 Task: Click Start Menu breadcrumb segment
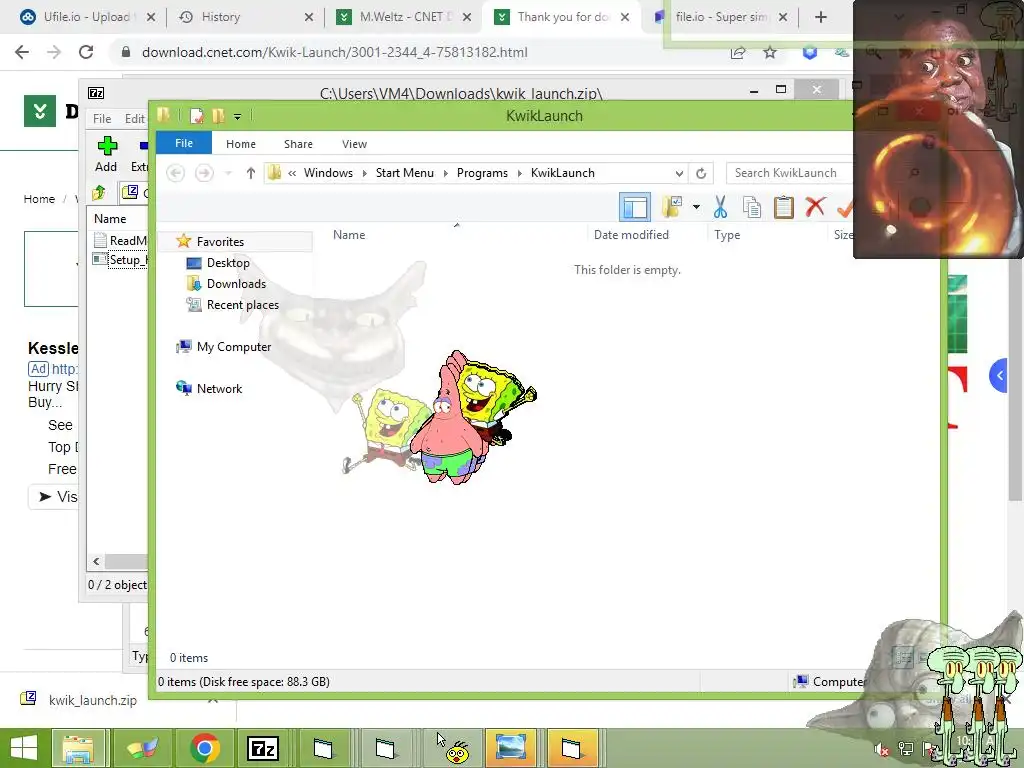coord(404,173)
